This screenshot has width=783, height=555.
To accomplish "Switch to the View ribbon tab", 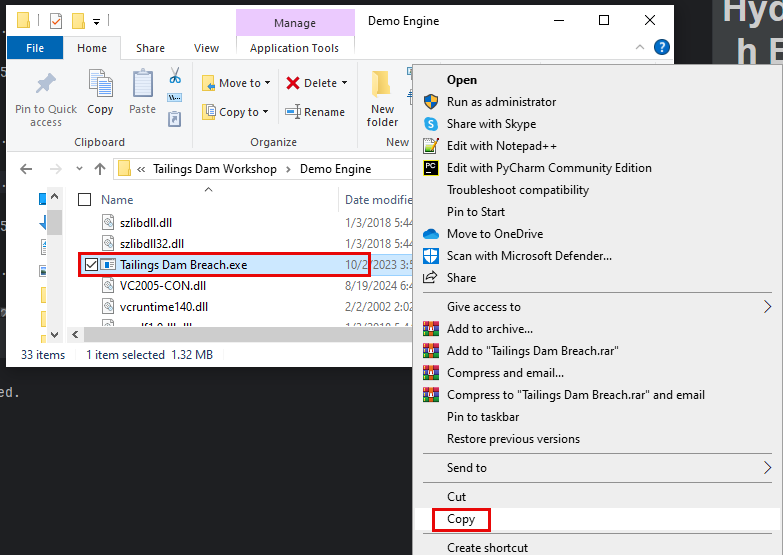I will 206,48.
